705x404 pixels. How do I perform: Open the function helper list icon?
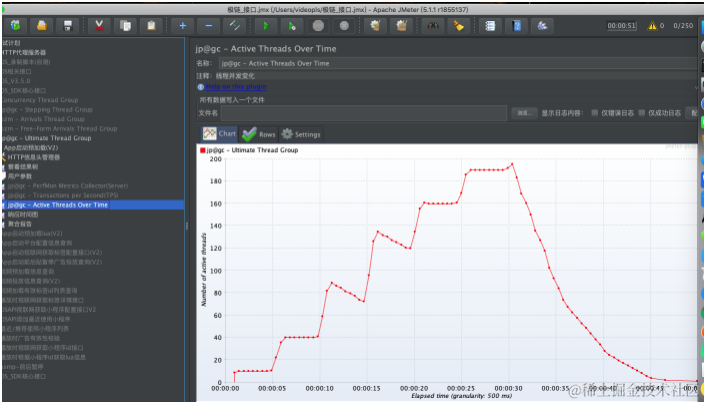click(x=490, y=26)
